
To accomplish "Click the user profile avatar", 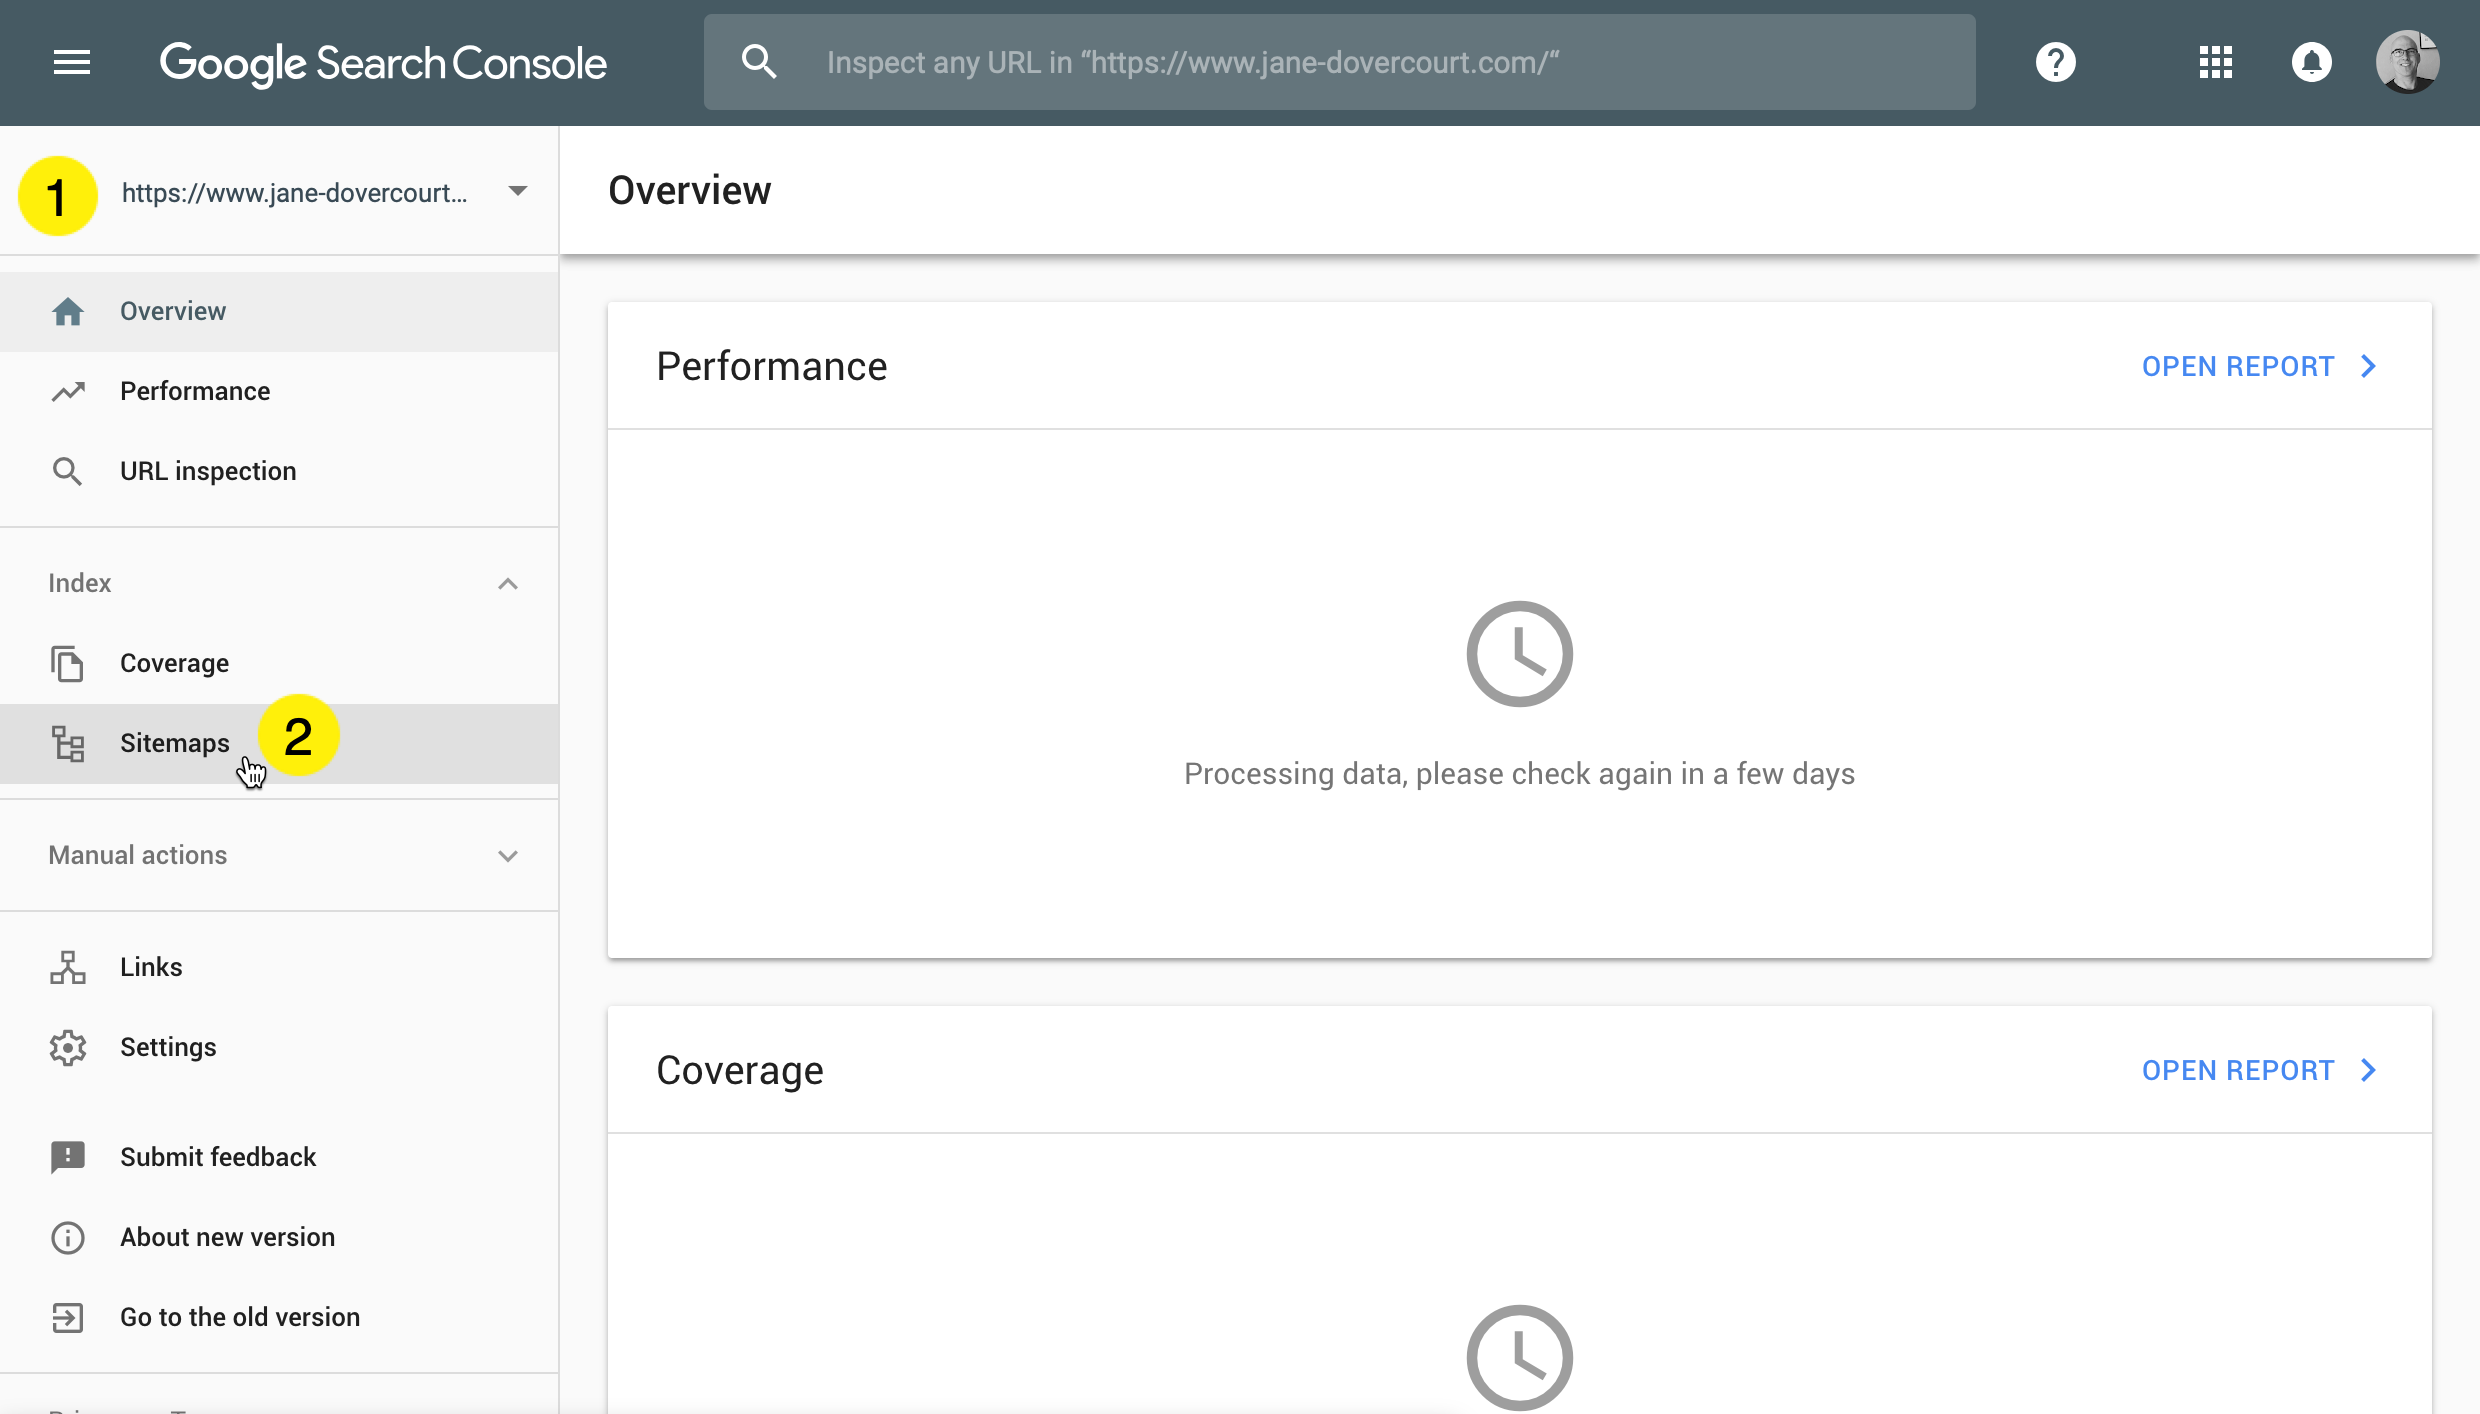I will click(x=2406, y=63).
